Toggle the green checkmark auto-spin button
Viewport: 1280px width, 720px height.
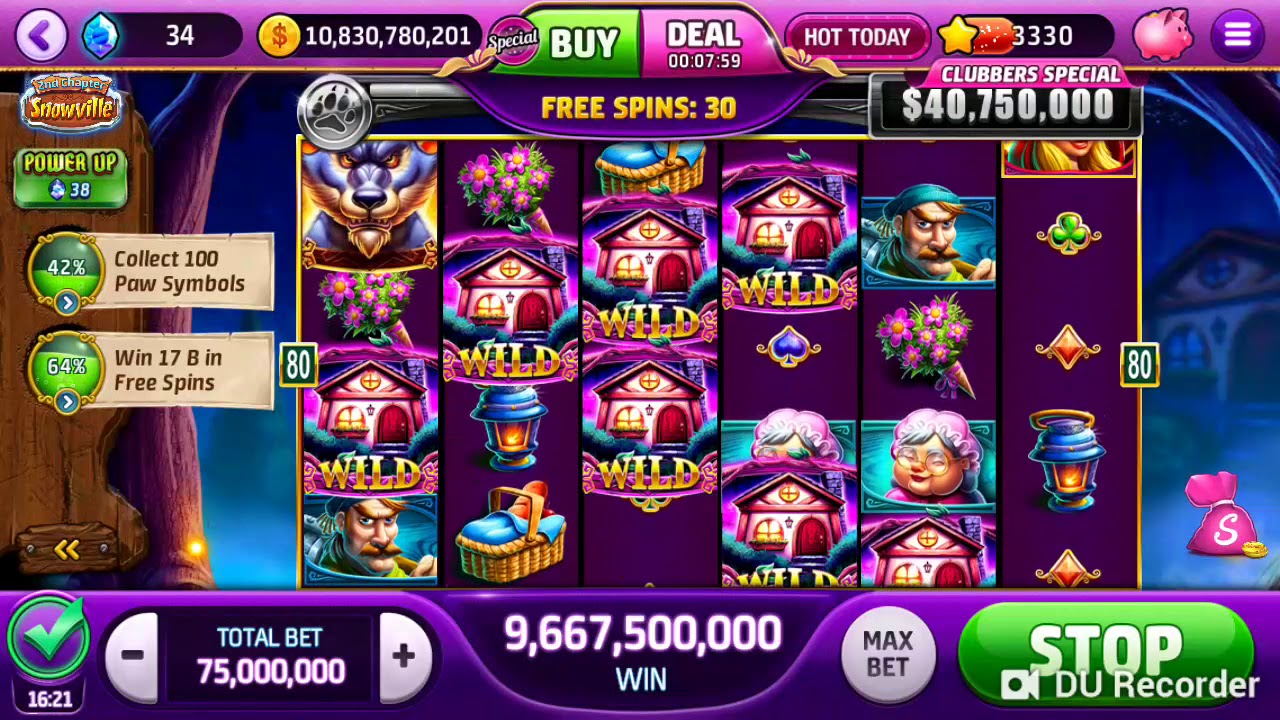(48, 638)
